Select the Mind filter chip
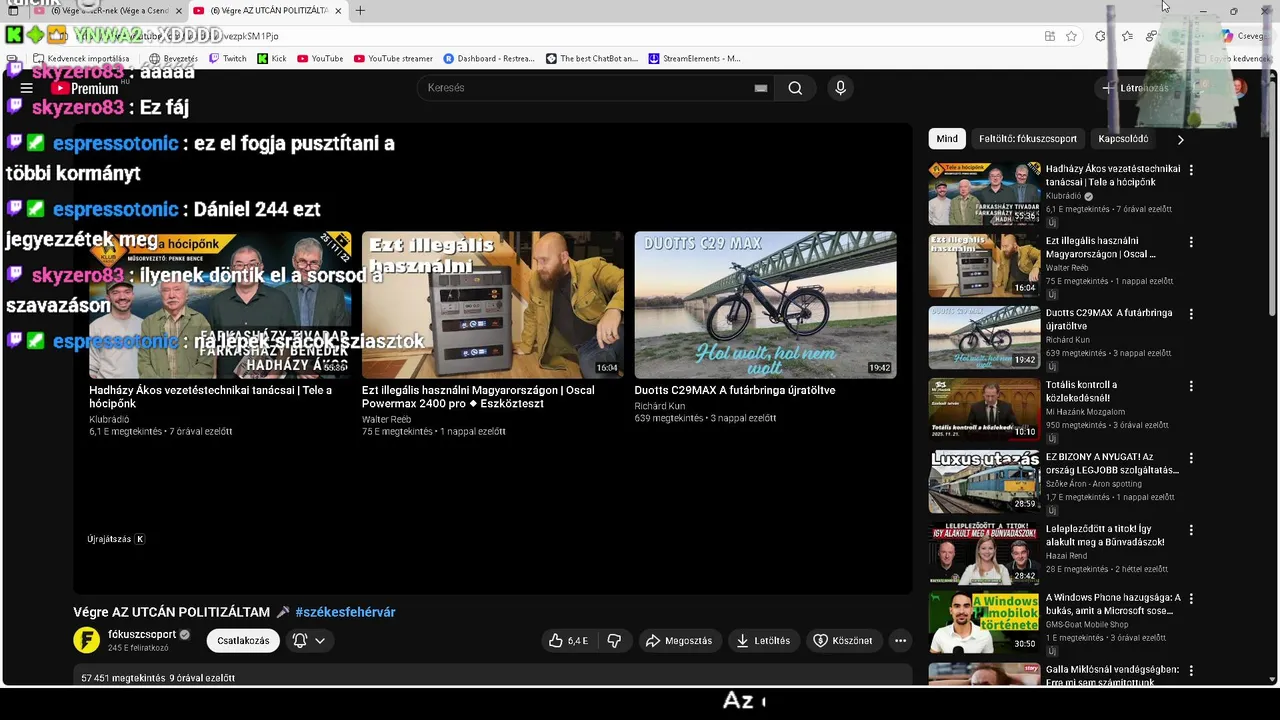1280x720 pixels. [x=947, y=139]
